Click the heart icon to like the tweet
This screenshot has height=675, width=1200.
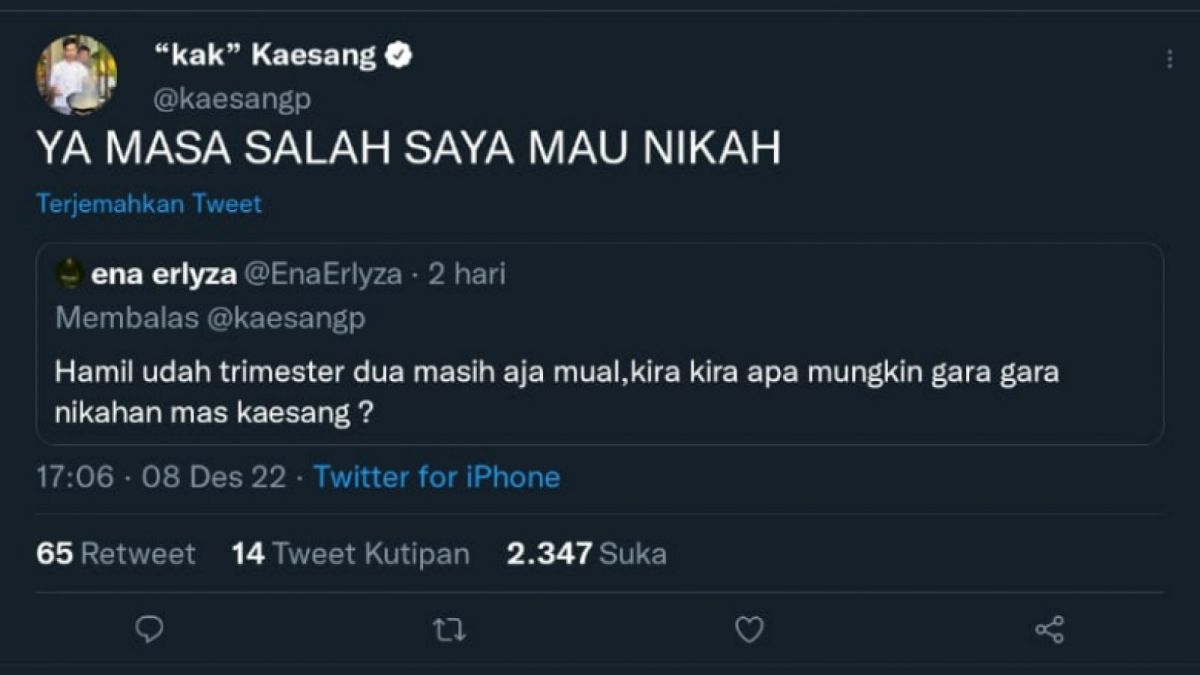748,629
